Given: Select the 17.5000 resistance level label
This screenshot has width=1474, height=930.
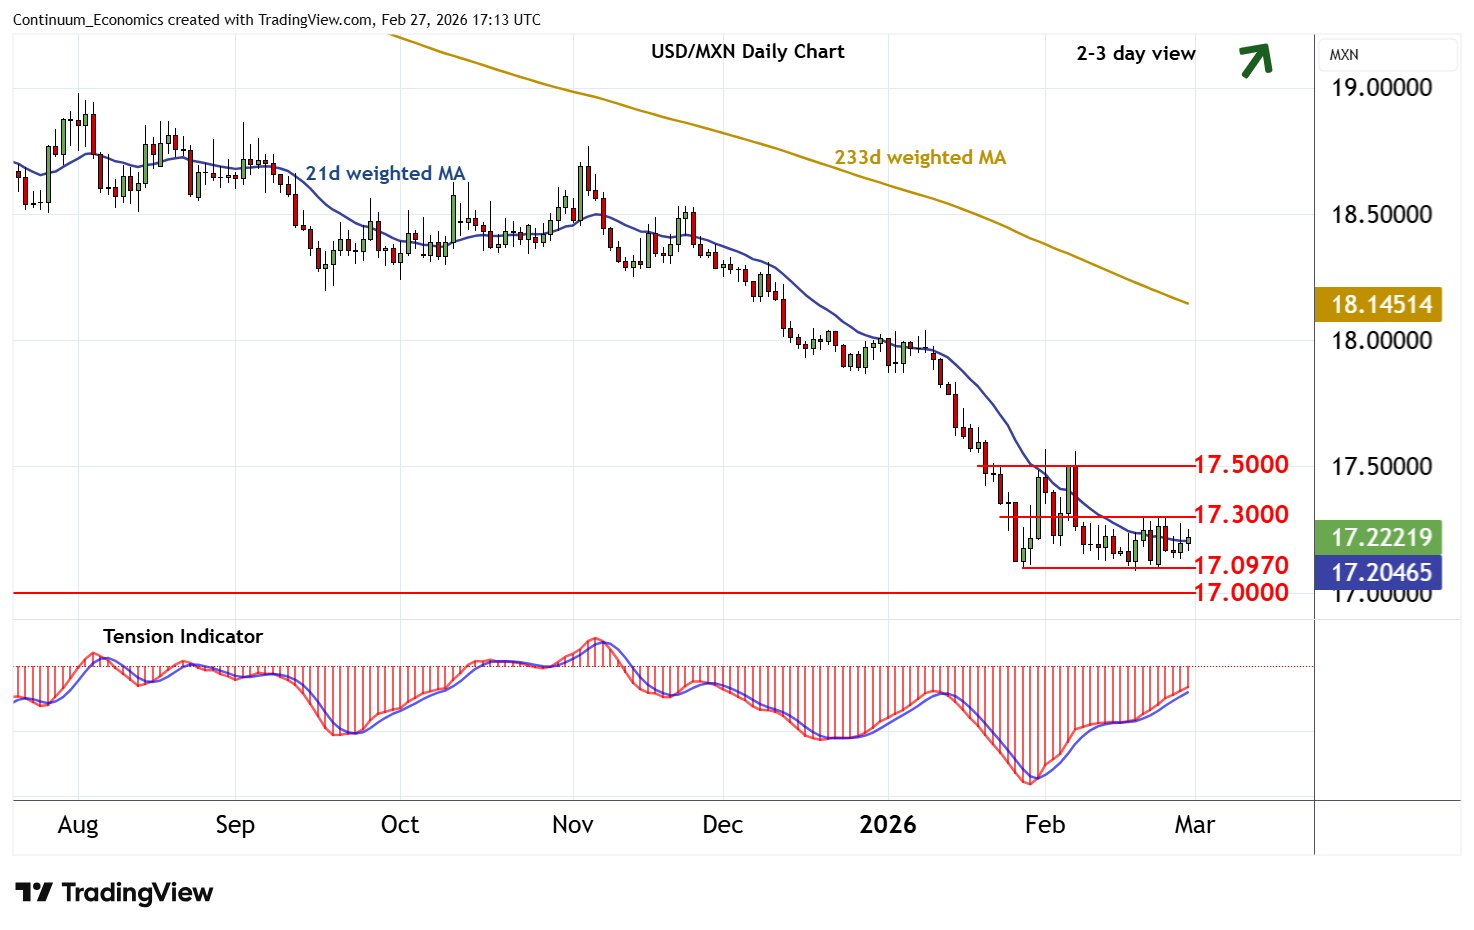Looking at the screenshot, I should click(x=1241, y=465).
